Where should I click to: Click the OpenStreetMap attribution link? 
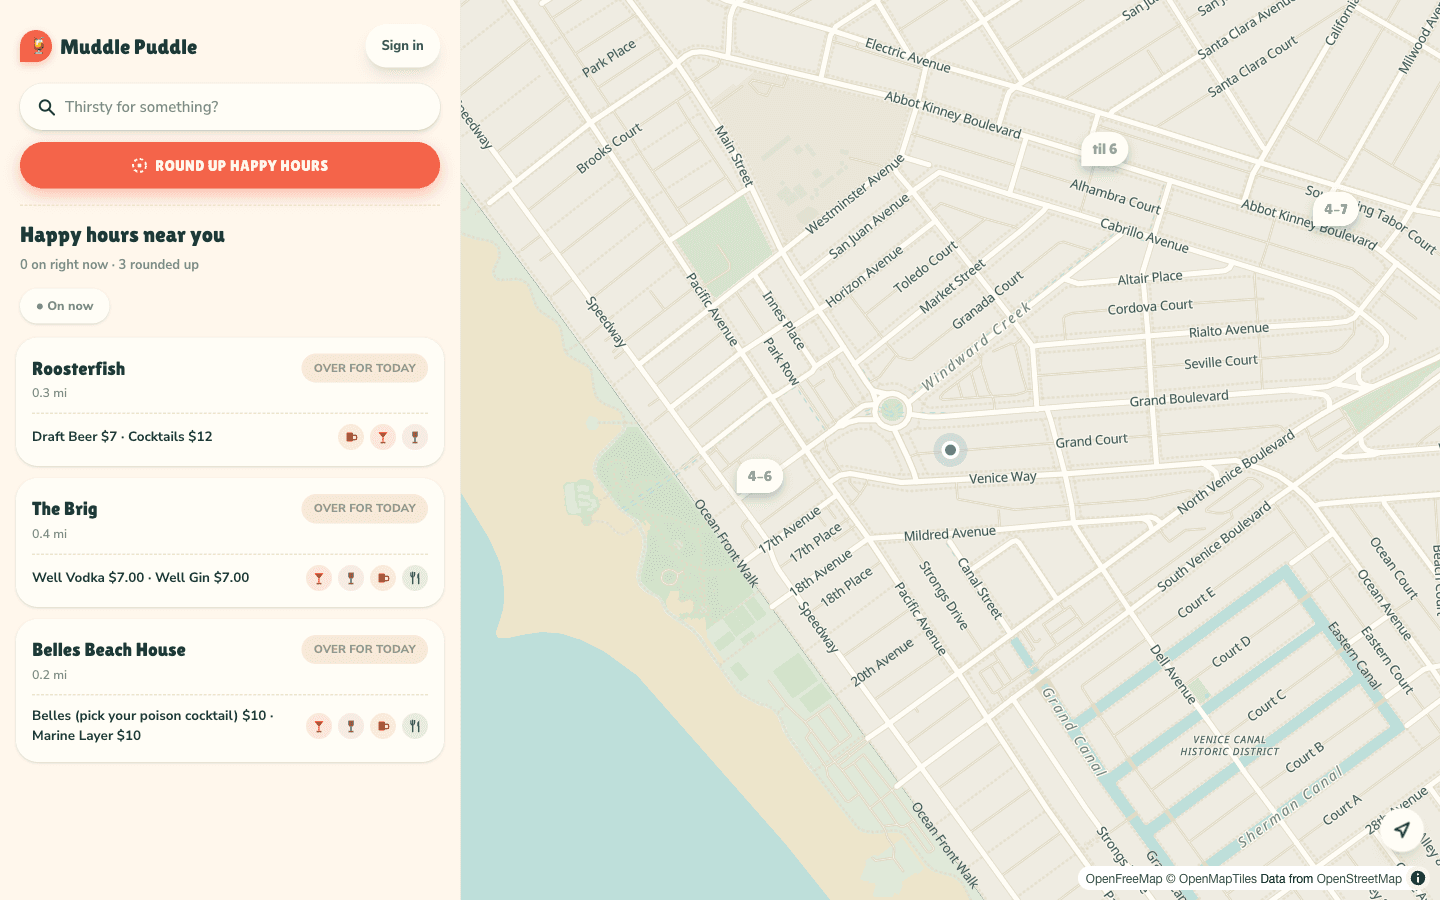(1359, 879)
